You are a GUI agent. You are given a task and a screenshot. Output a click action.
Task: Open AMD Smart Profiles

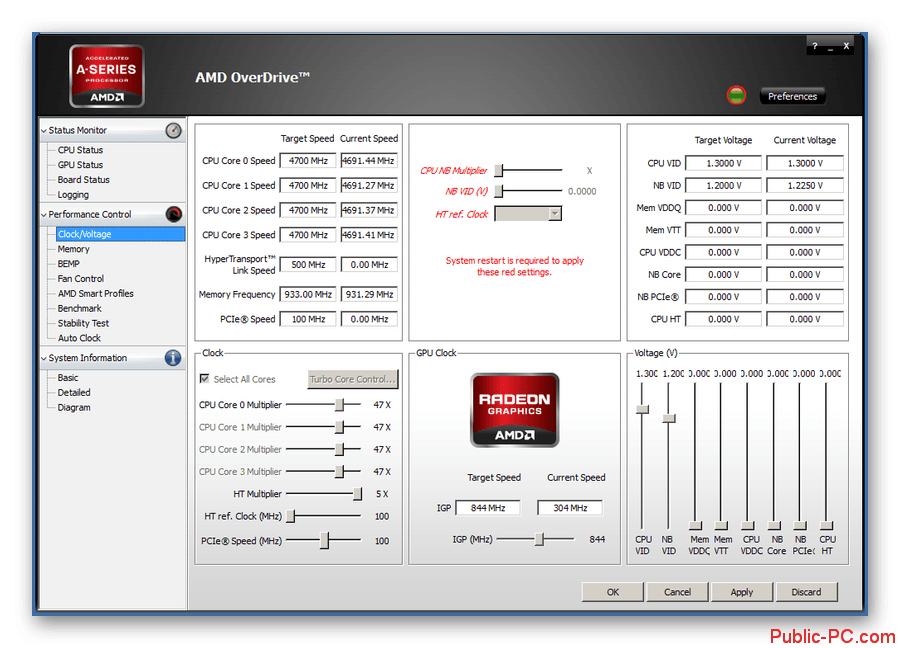click(x=95, y=294)
